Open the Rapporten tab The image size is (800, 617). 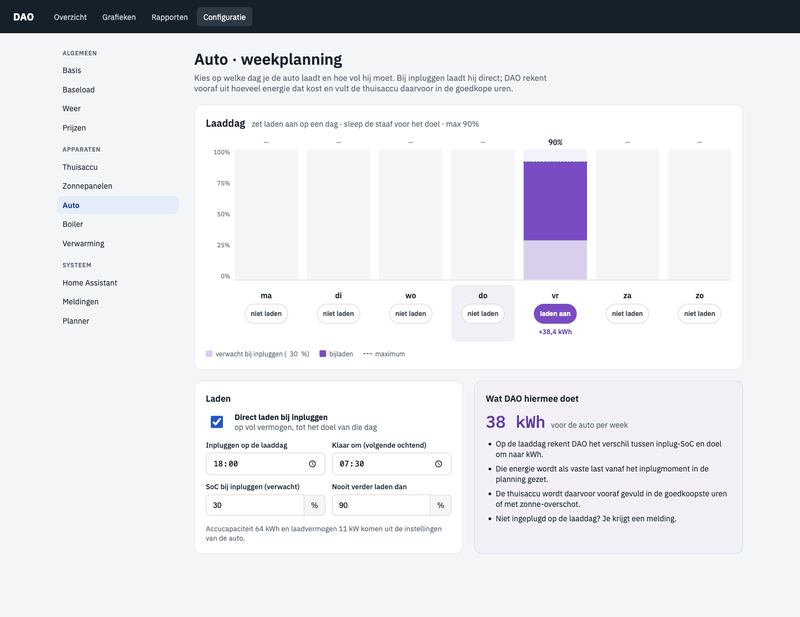(169, 17)
